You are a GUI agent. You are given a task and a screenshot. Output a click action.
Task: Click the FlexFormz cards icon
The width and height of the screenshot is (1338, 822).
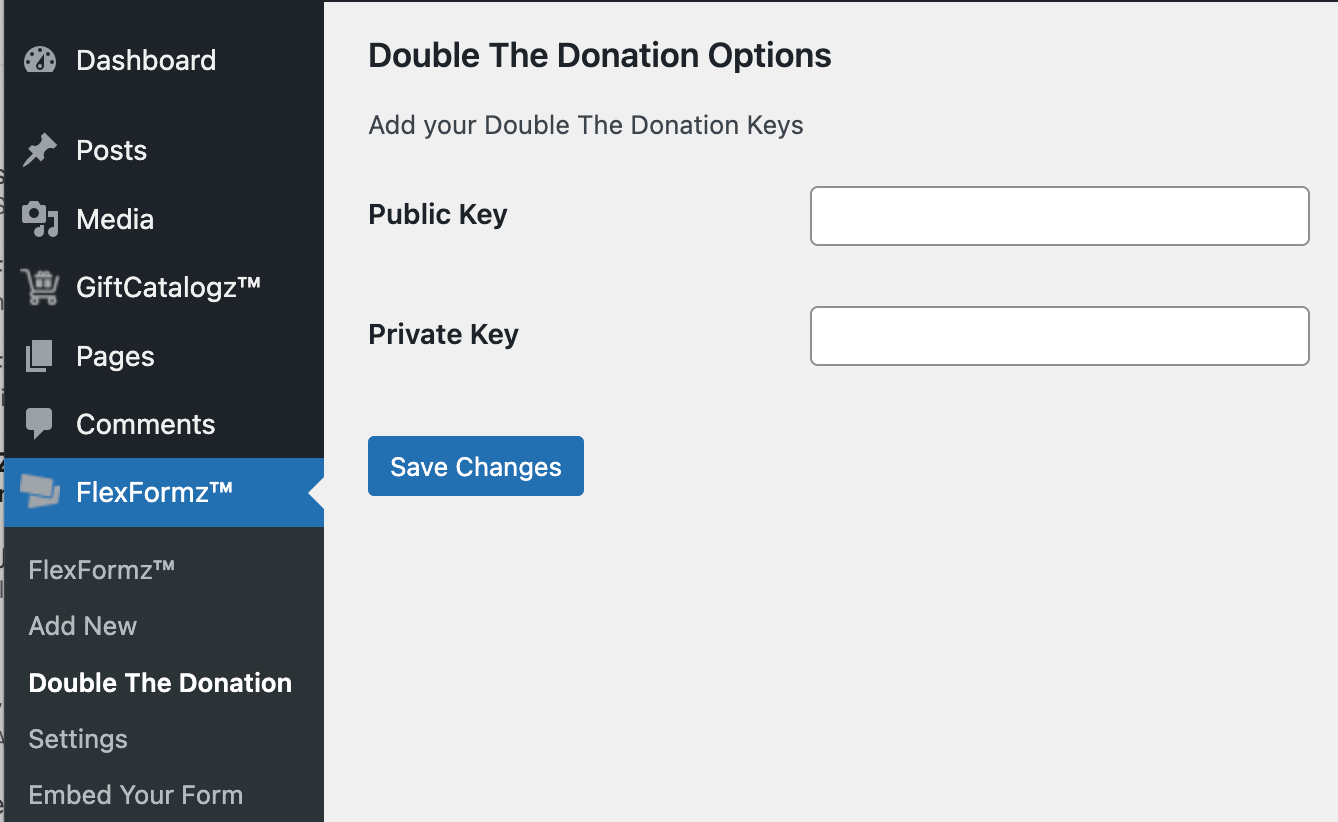coord(40,491)
